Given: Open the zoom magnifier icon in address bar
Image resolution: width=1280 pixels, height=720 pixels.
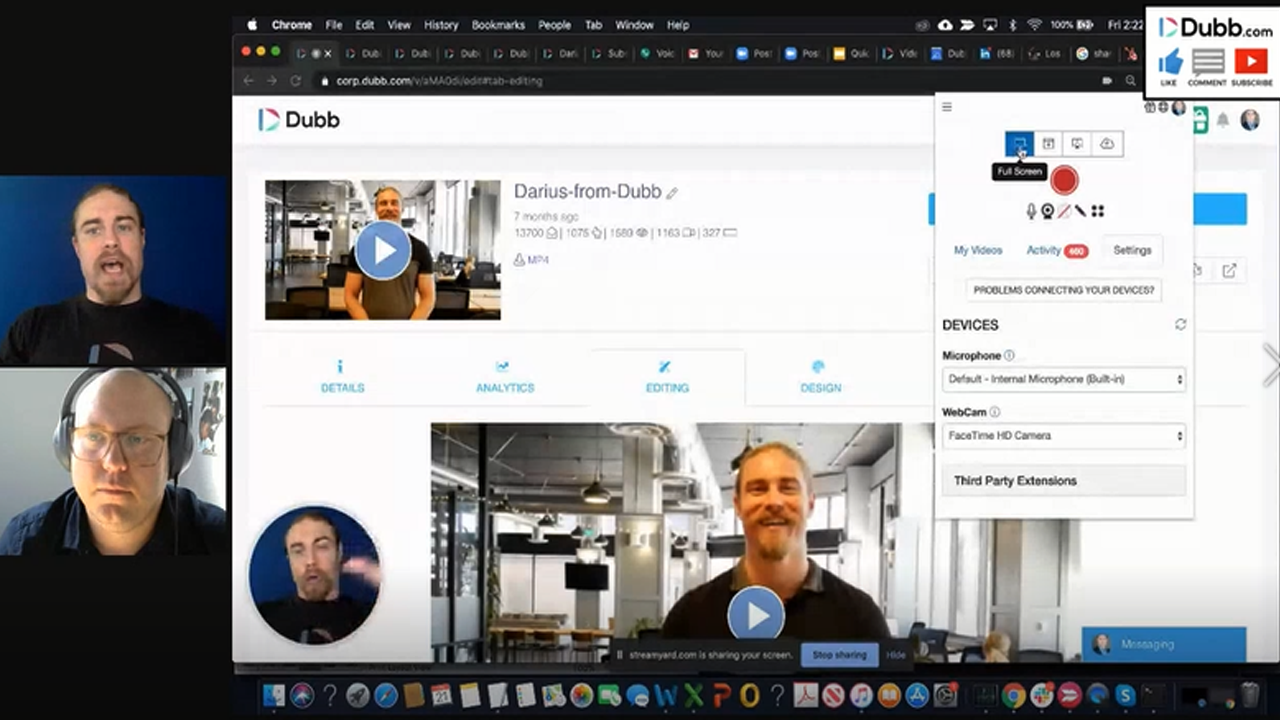Looking at the screenshot, I should click(x=1131, y=81).
